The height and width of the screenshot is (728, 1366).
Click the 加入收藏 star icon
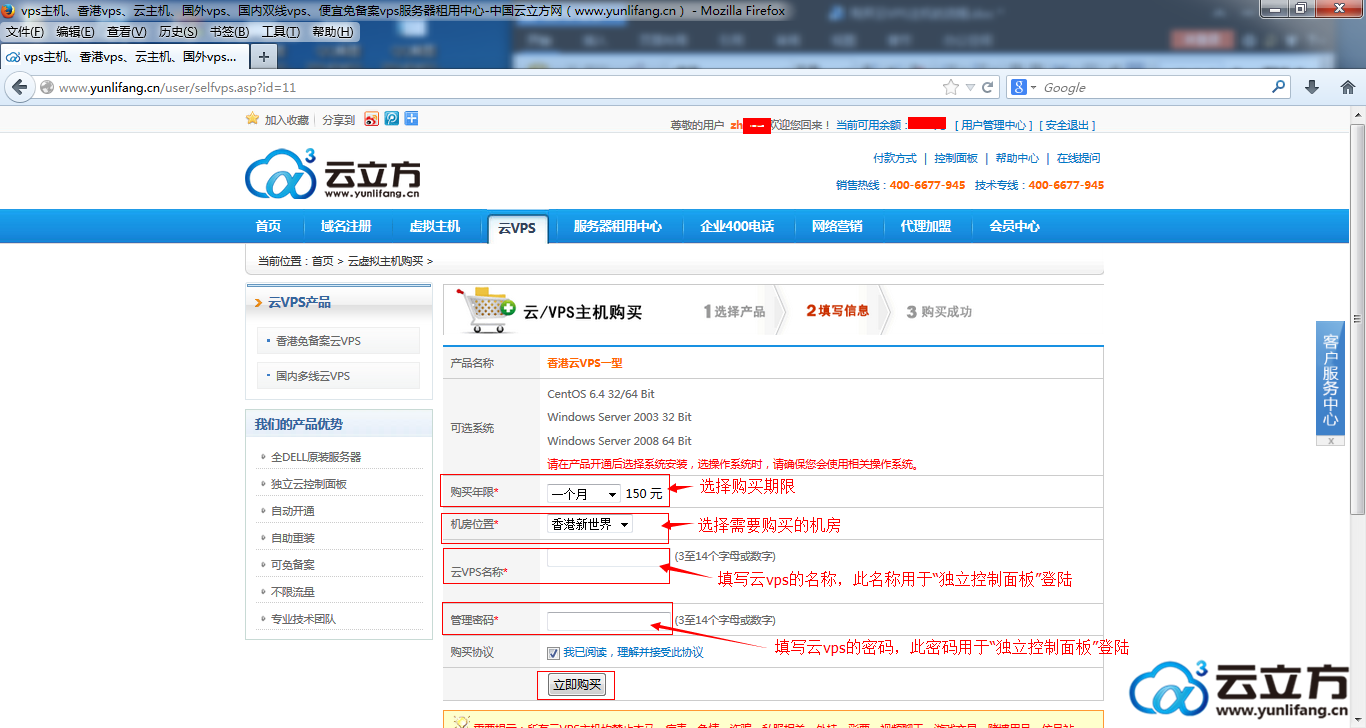252,119
